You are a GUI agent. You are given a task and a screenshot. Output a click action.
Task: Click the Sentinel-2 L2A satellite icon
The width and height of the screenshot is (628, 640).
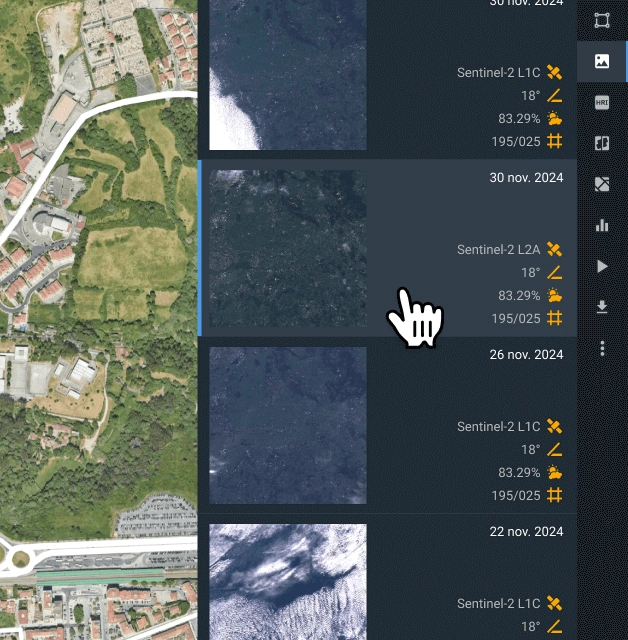[x=554, y=249]
